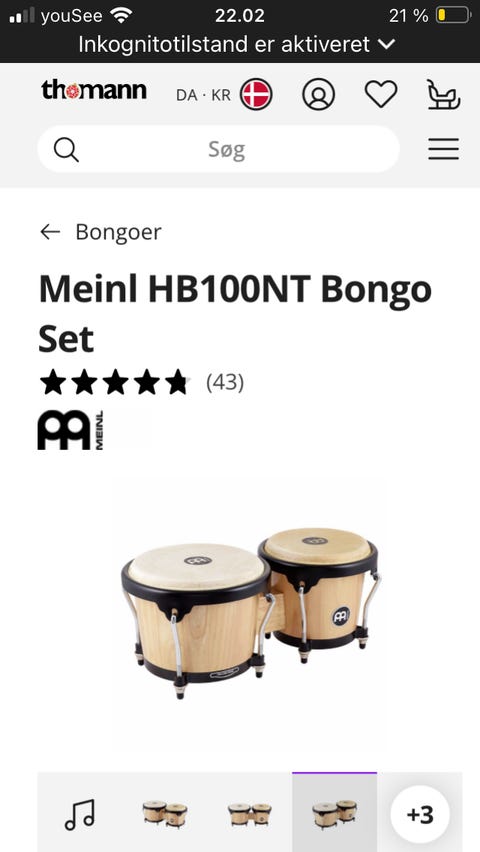480x852 pixels.
Task: Select the second bongo product thumbnail
Action: (250, 813)
